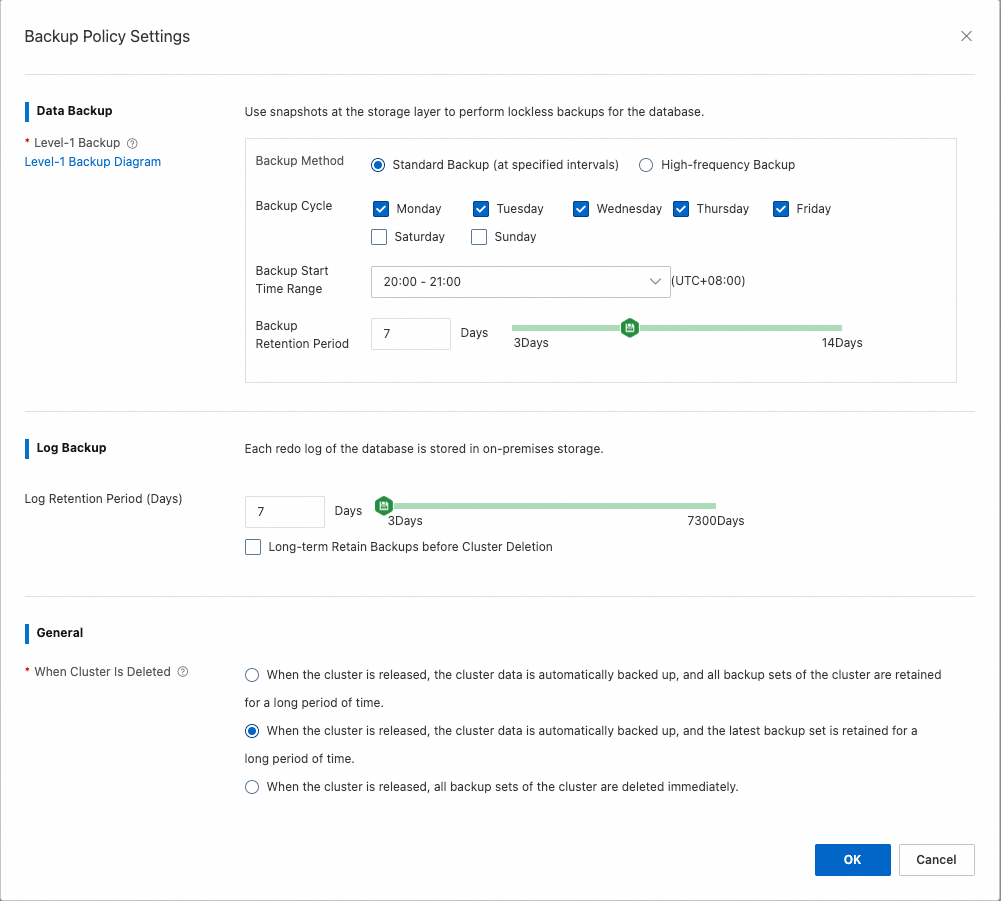
Task: Confirm settings with the OK button
Action: coord(852,859)
